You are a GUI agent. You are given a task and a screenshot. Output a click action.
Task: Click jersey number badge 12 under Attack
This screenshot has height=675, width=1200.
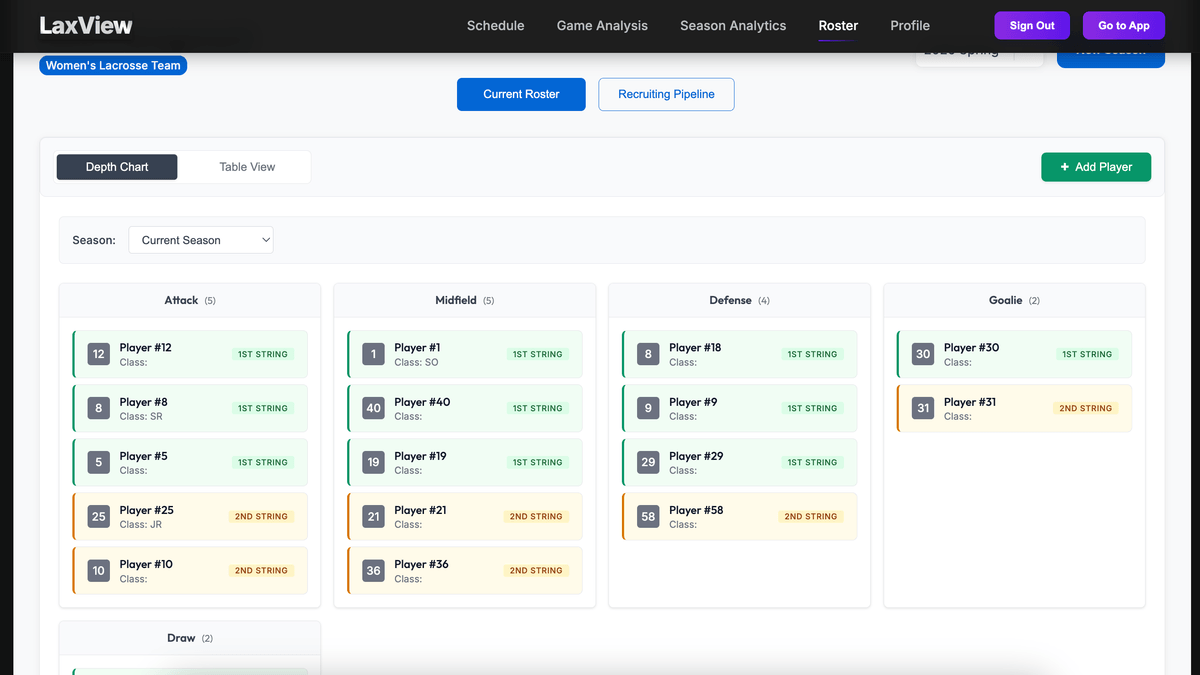pos(97,353)
